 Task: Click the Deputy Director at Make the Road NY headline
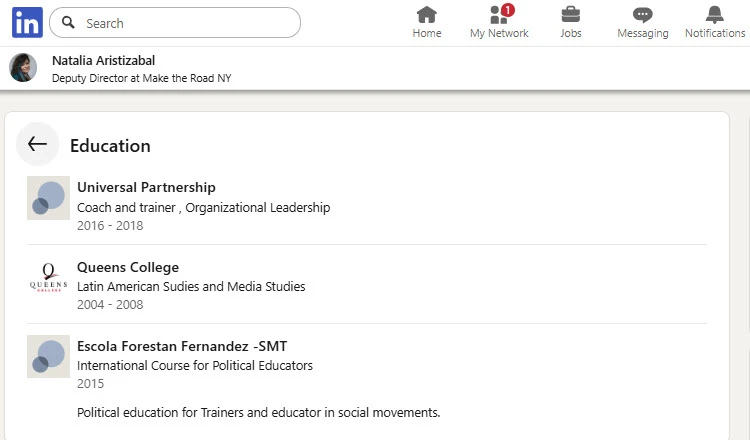click(142, 78)
